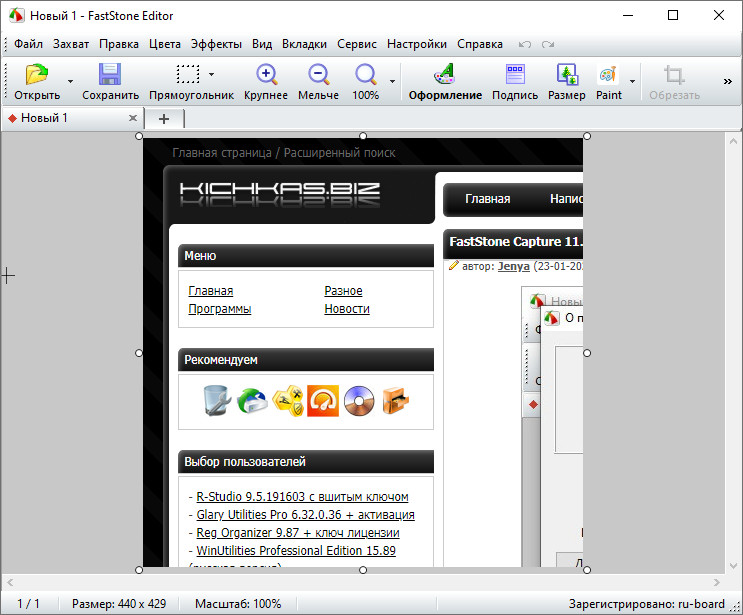Viewport: 743px width, 615px height.
Task: Open the Resize (Размер) tool
Action: click(x=567, y=75)
